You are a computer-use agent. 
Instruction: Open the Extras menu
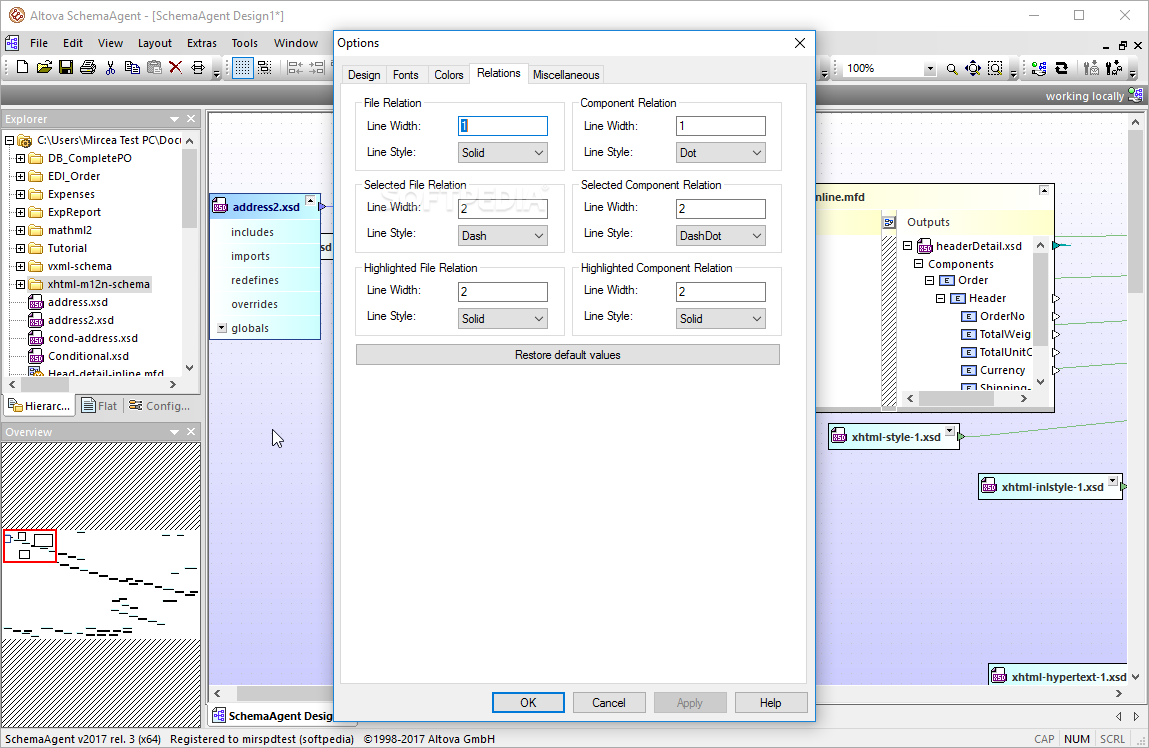pyautogui.click(x=202, y=43)
